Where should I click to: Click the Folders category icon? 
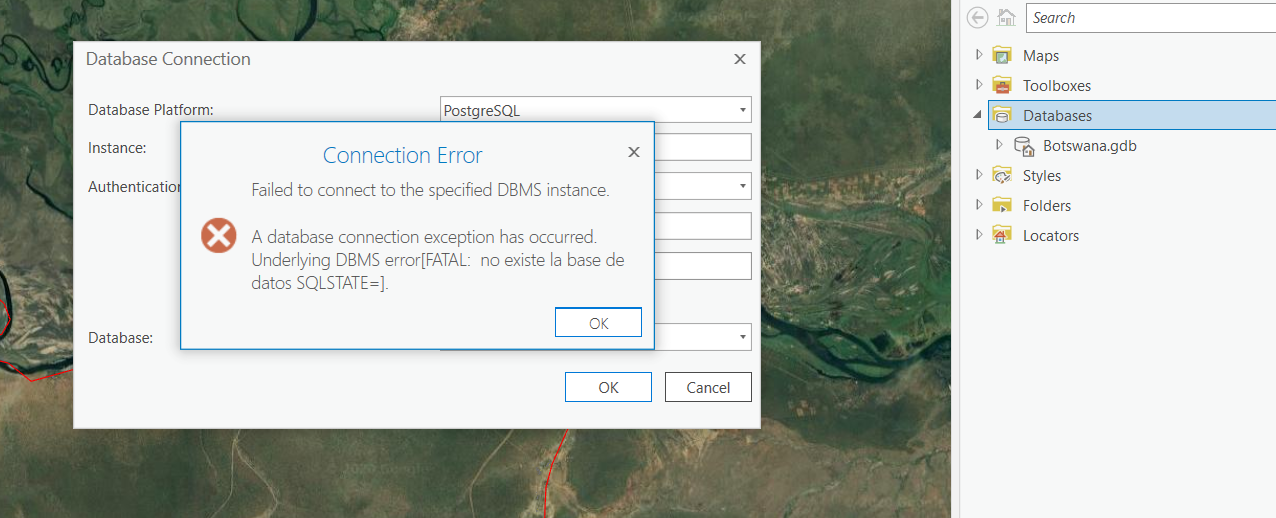(x=1002, y=206)
